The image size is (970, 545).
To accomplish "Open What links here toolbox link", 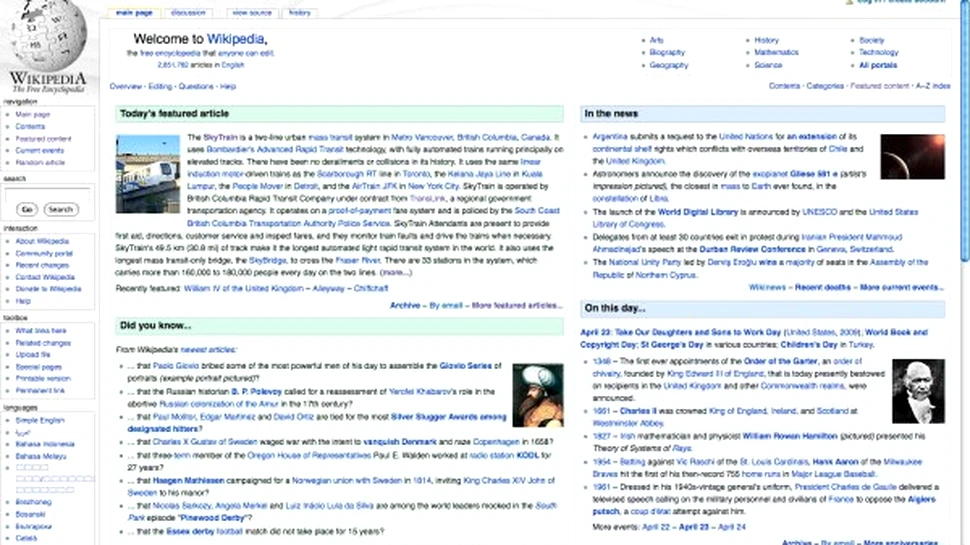I will point(41,330).
